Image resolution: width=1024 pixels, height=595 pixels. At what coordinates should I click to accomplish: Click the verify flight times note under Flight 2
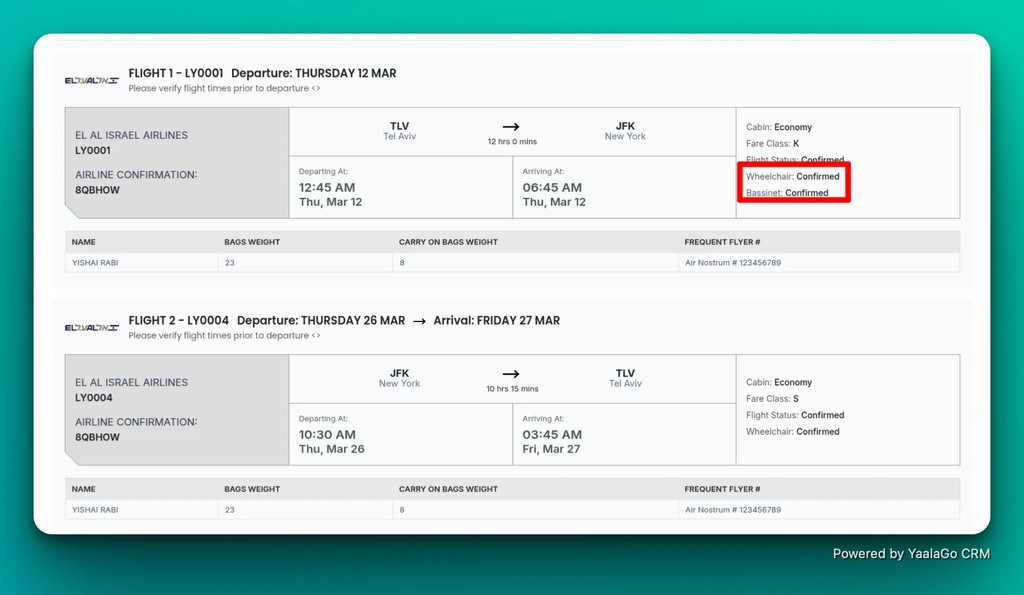(224, 335)
